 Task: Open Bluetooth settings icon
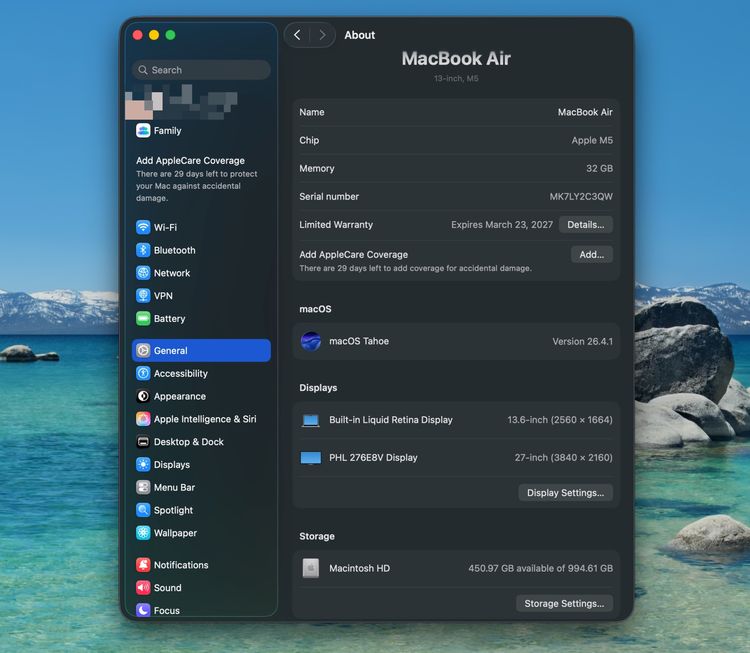[x=143, y=250]
